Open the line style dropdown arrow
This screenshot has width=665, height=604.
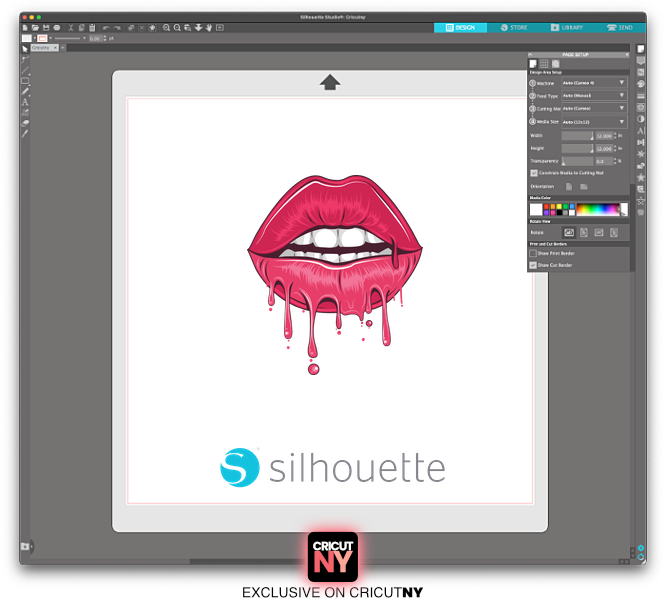(84, 39)
